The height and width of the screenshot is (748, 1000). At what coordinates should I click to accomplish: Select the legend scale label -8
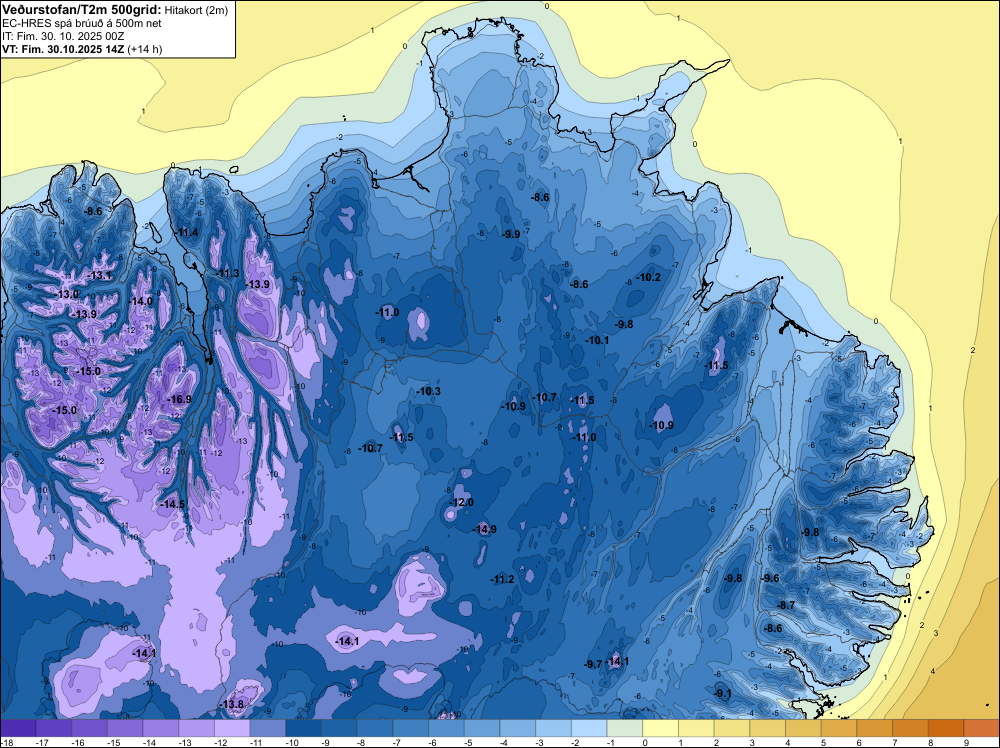pyautogui.click(x=359, y=742)
